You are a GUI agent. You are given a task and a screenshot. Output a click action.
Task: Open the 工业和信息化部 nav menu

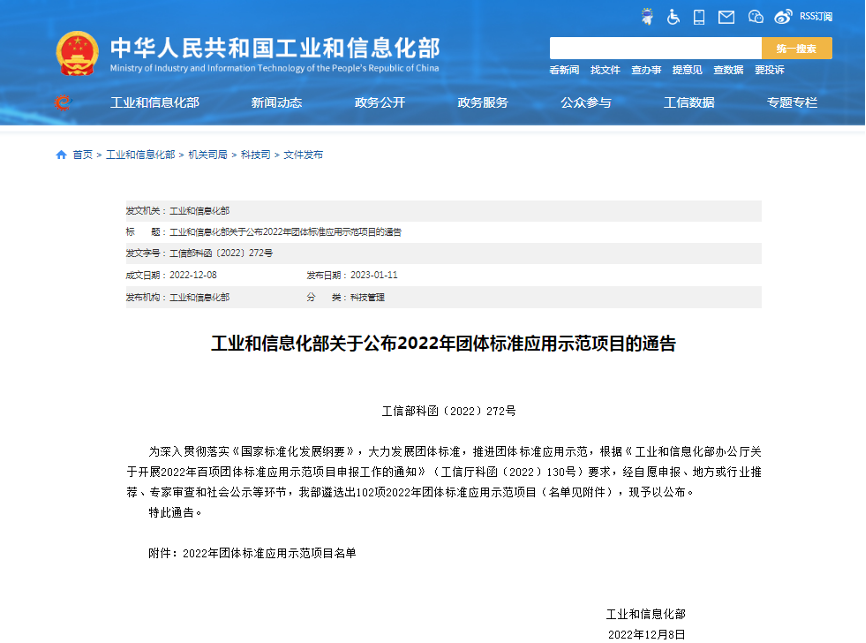pos(155,103)
